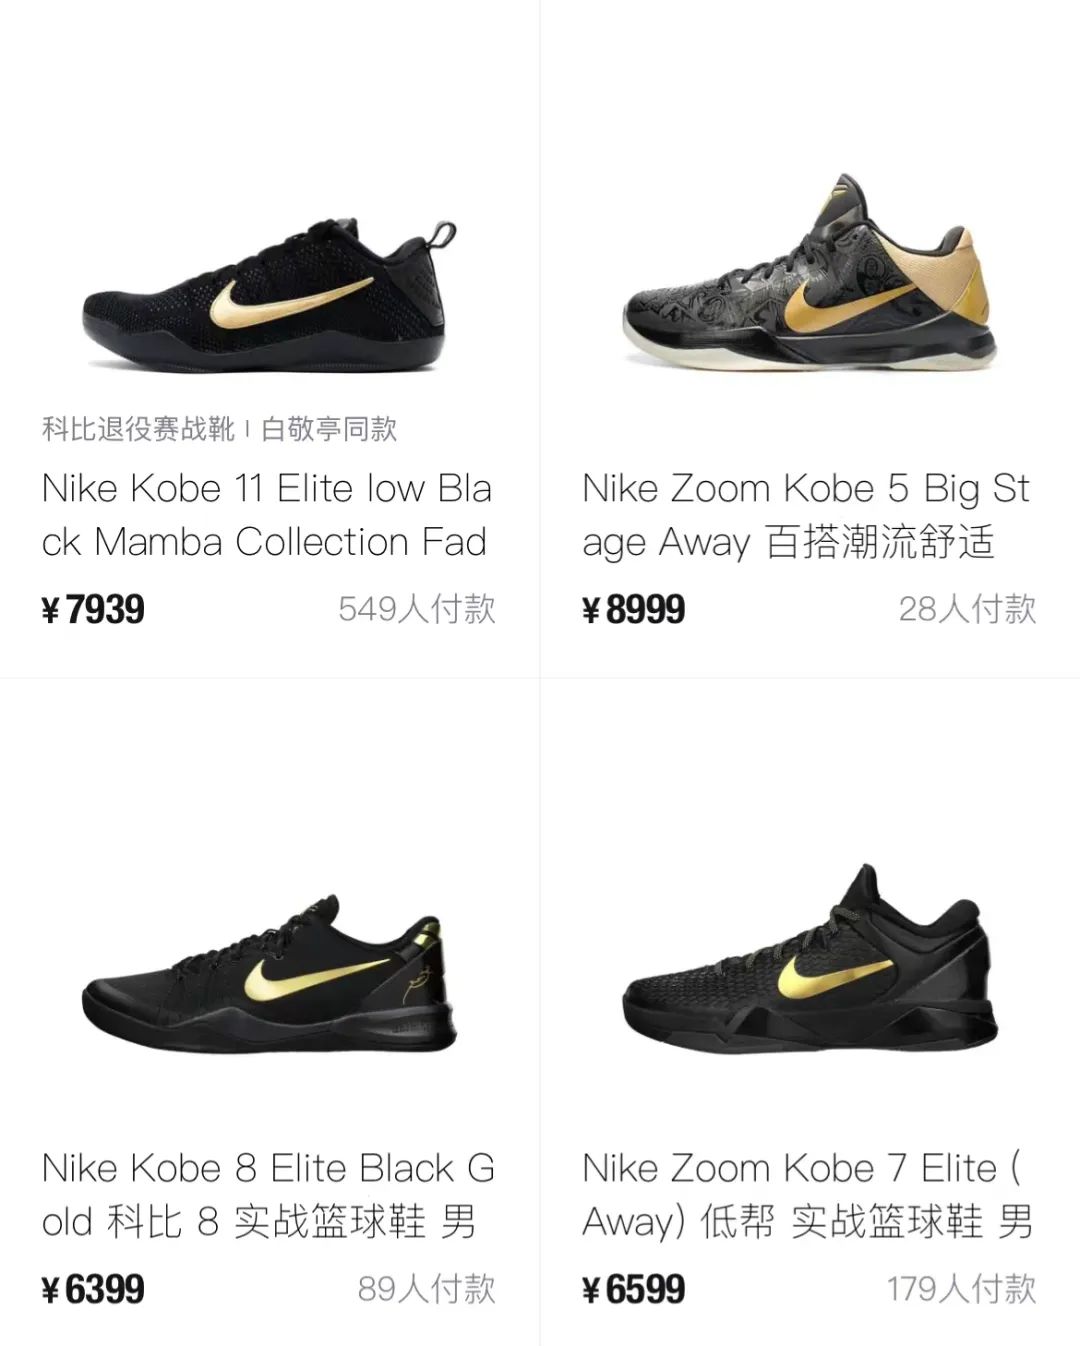Open Nike Kobe 11 Elite low title link

pos(267,515)
